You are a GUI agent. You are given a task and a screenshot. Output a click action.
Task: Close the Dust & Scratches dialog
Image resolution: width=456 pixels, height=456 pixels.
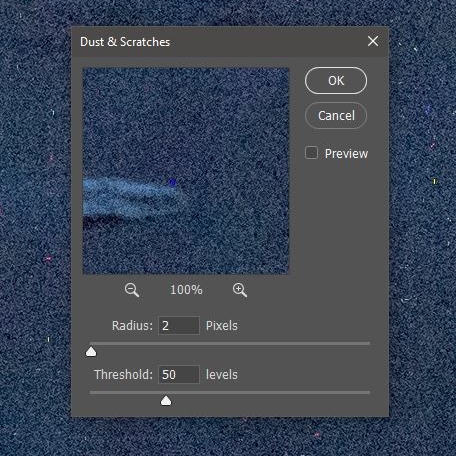(x=373, y=41)
